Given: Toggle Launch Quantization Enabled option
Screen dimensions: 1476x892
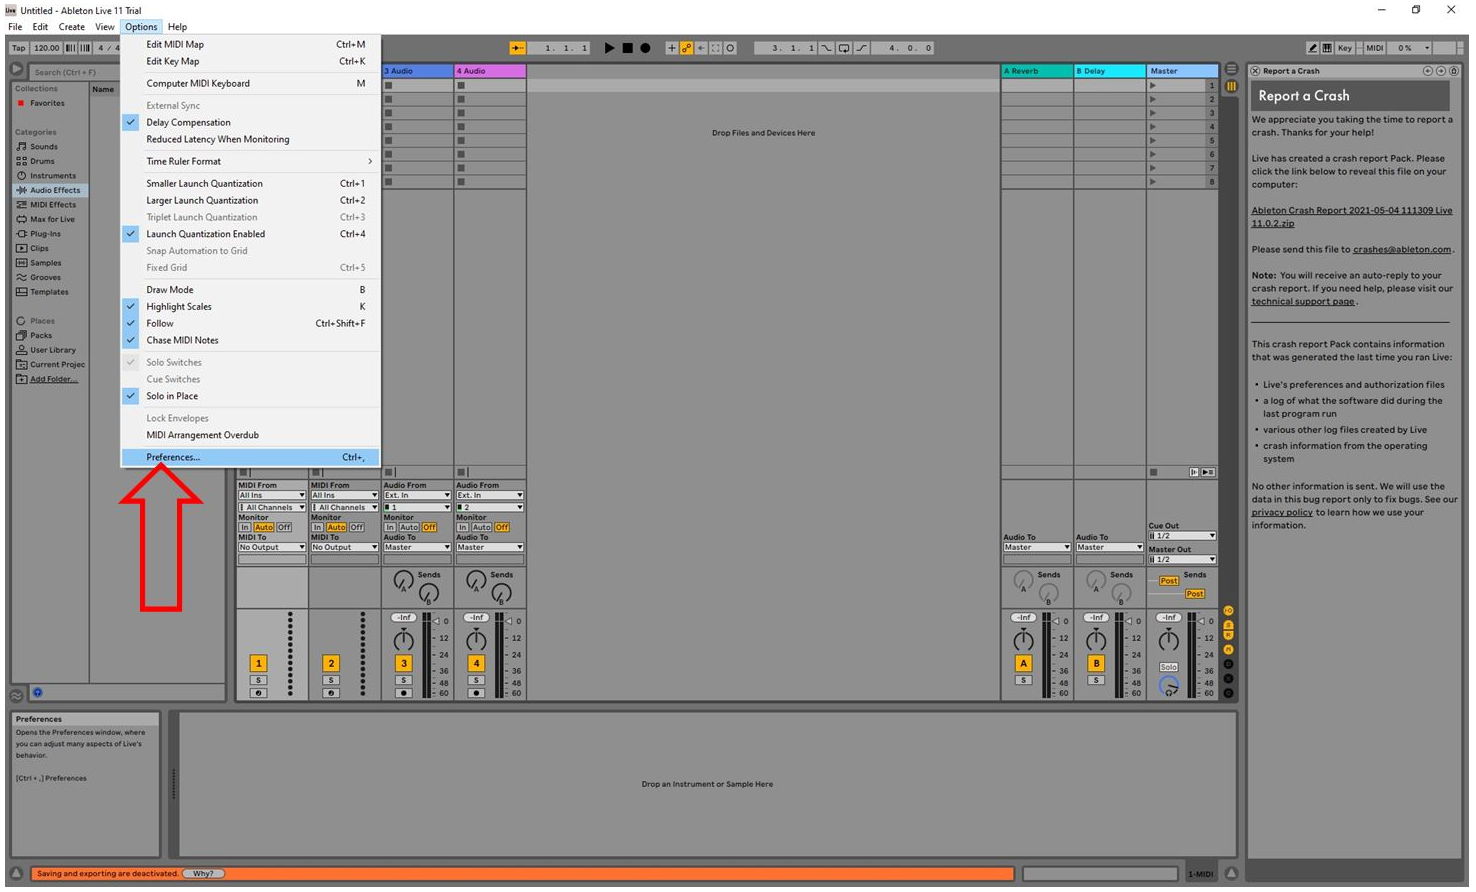Looking at the screenshot, I should pos(249,234).
